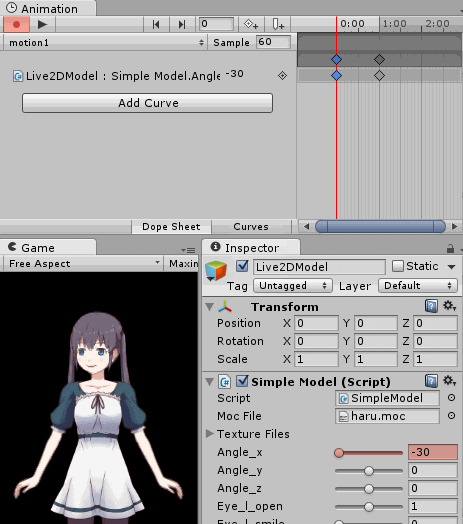Click the Angle_z slider handle
463x524 pixels.
click(x=369, y=489)
